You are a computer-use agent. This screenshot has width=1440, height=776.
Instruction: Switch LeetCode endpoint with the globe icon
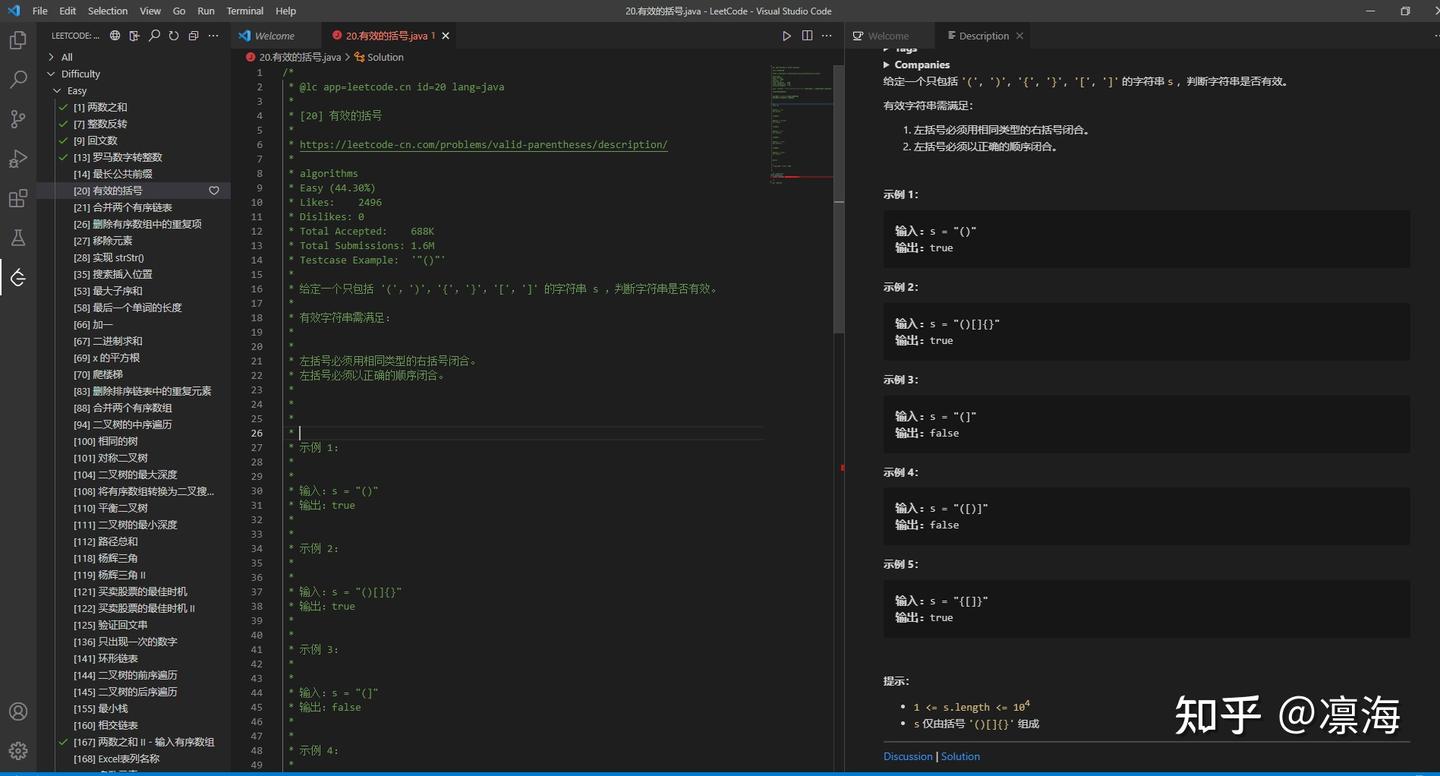114,35
